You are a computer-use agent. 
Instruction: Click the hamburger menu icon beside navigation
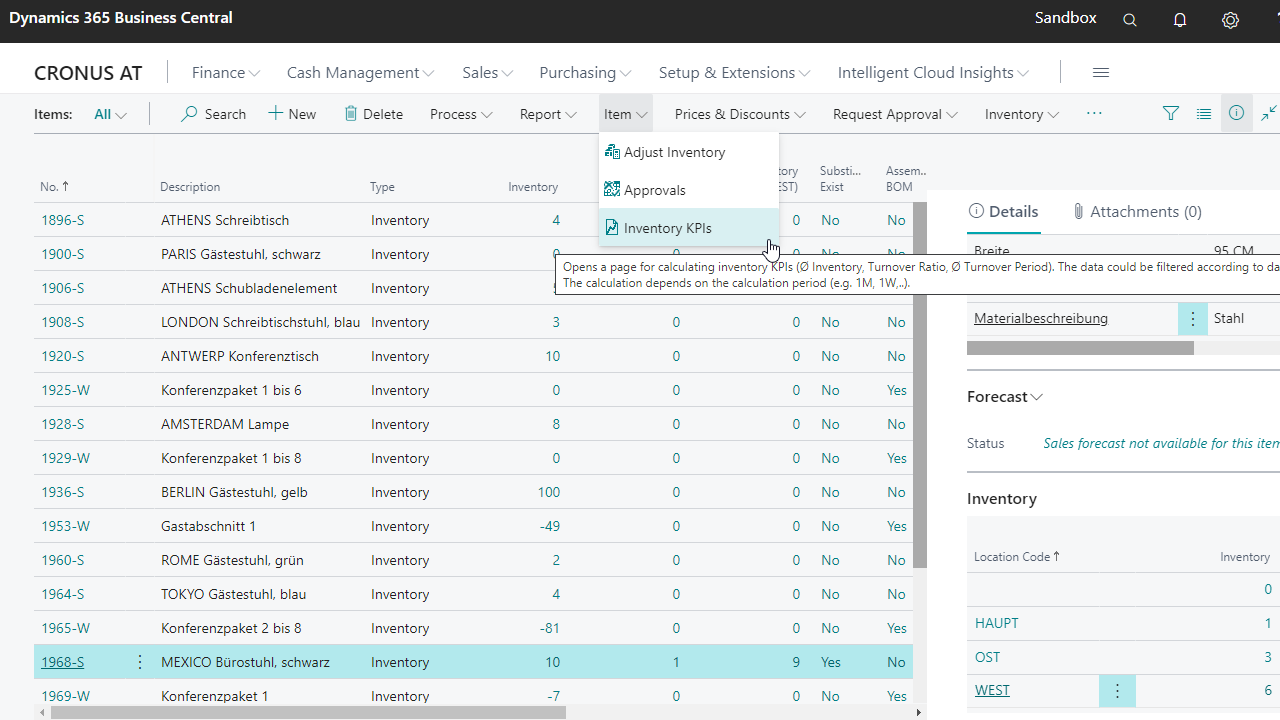click(1101, 73)
